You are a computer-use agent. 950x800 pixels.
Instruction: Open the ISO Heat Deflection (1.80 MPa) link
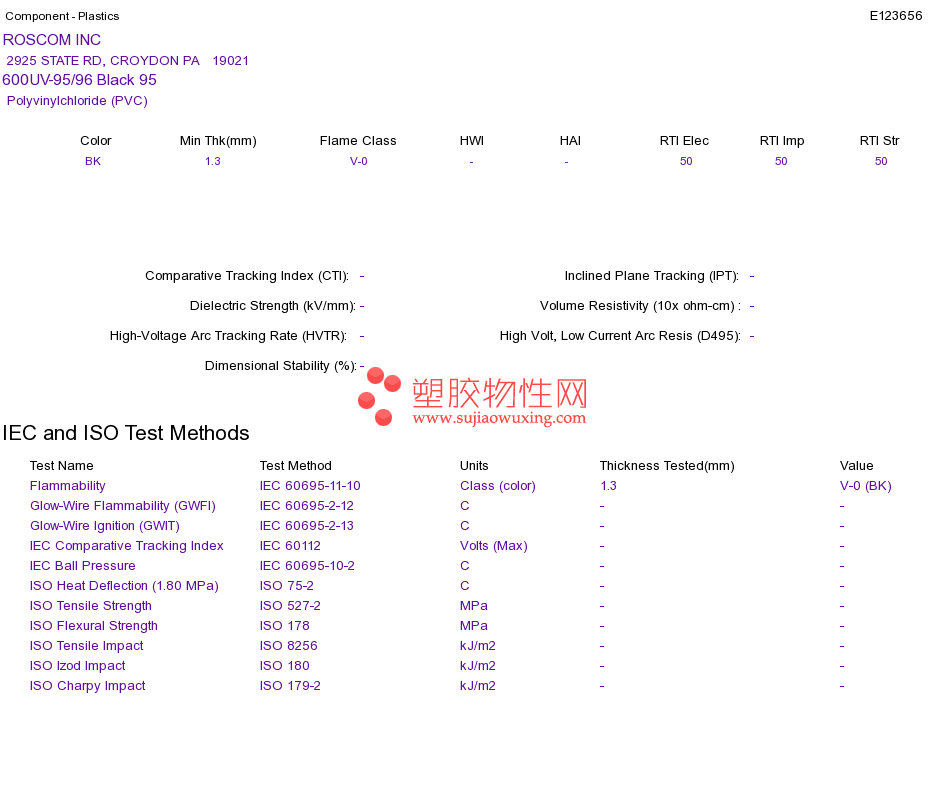[124, 585]
